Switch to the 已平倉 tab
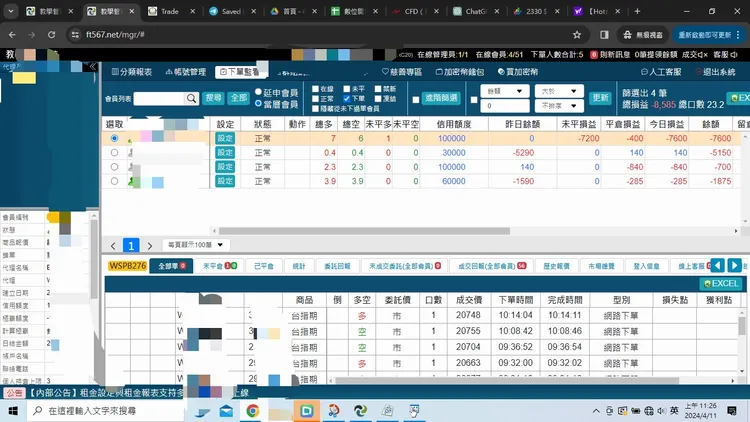 click(x=264, y=266)
